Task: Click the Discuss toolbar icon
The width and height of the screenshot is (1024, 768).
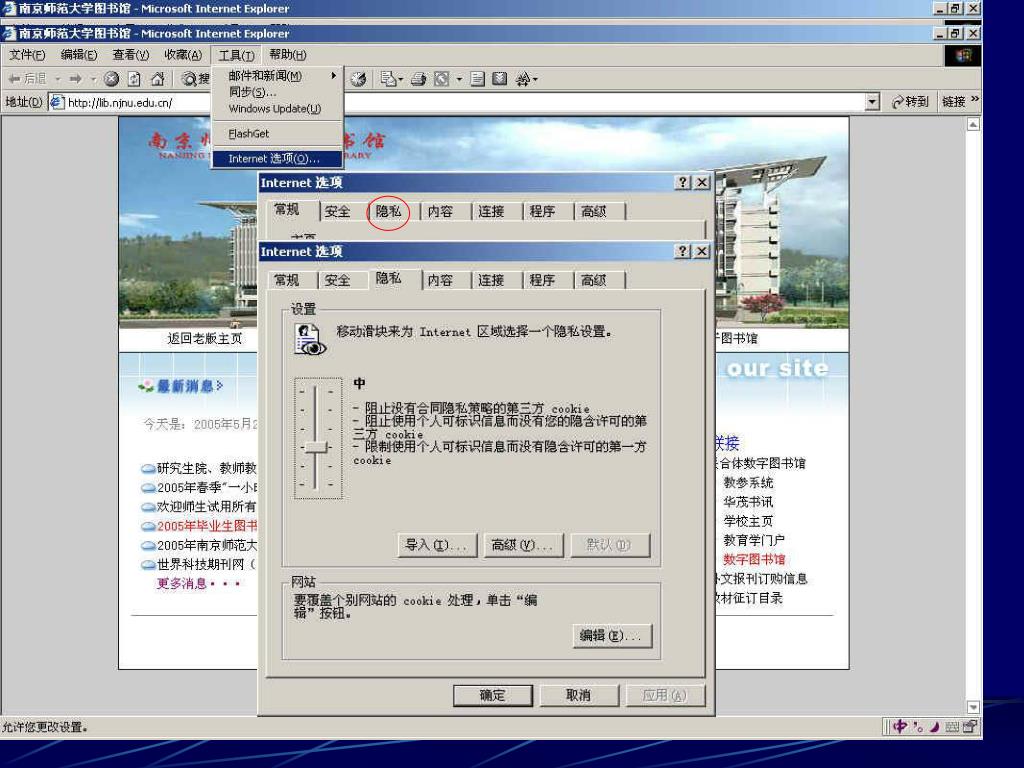Action: coord(477,79)
